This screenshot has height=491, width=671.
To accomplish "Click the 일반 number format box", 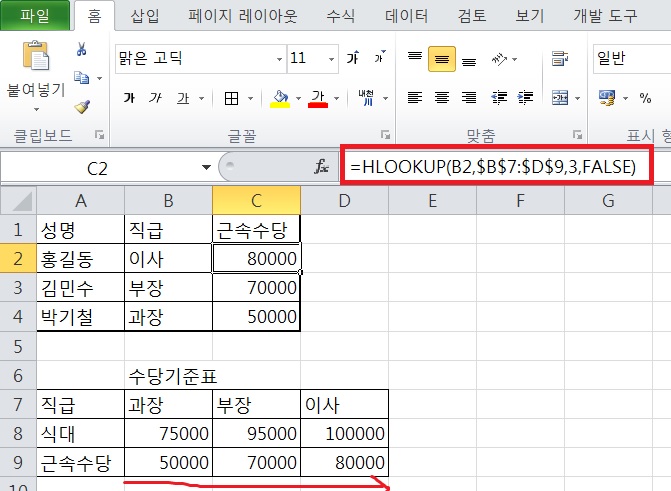I will [632, 59].
